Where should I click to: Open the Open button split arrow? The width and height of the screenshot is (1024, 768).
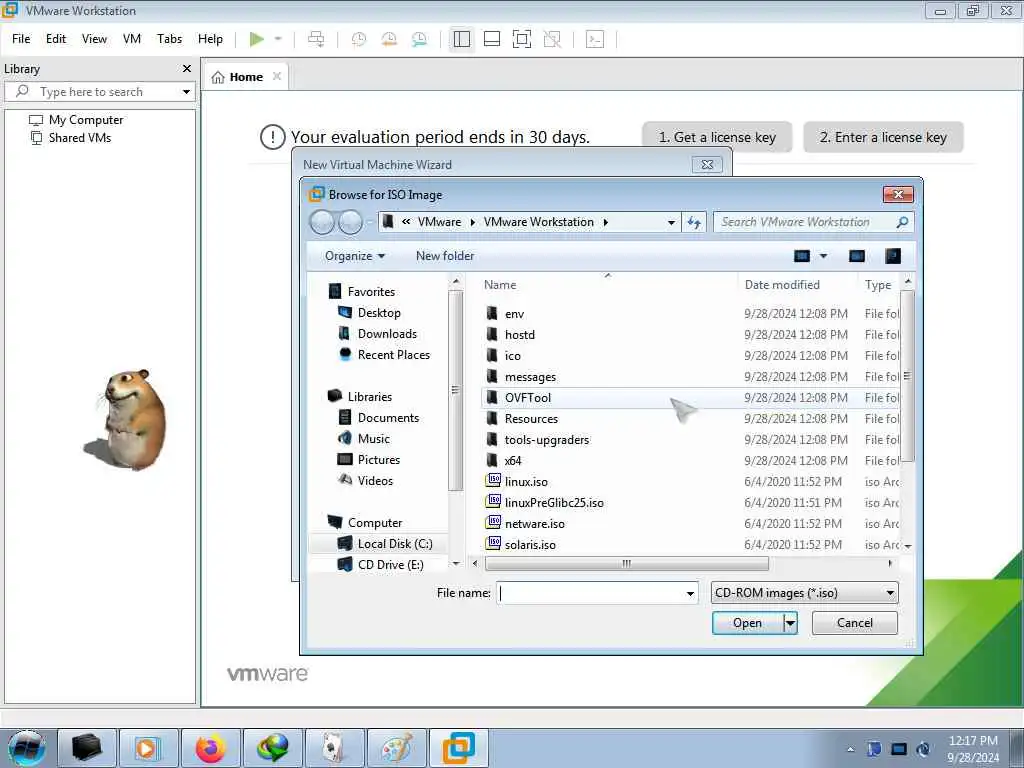(790, 623)
